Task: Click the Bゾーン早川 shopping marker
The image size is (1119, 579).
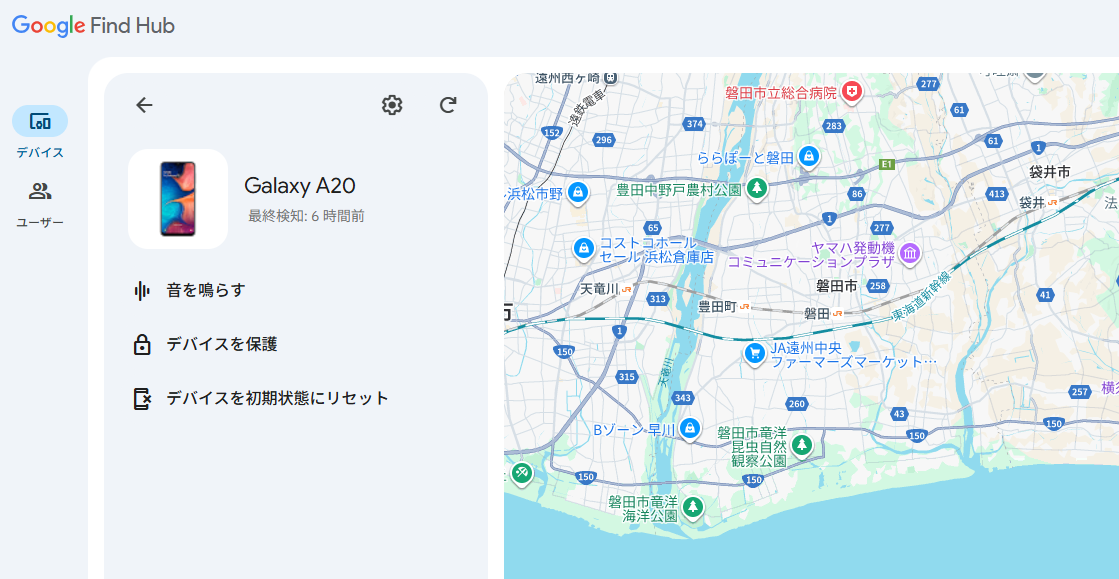Action: pos(688,429)
